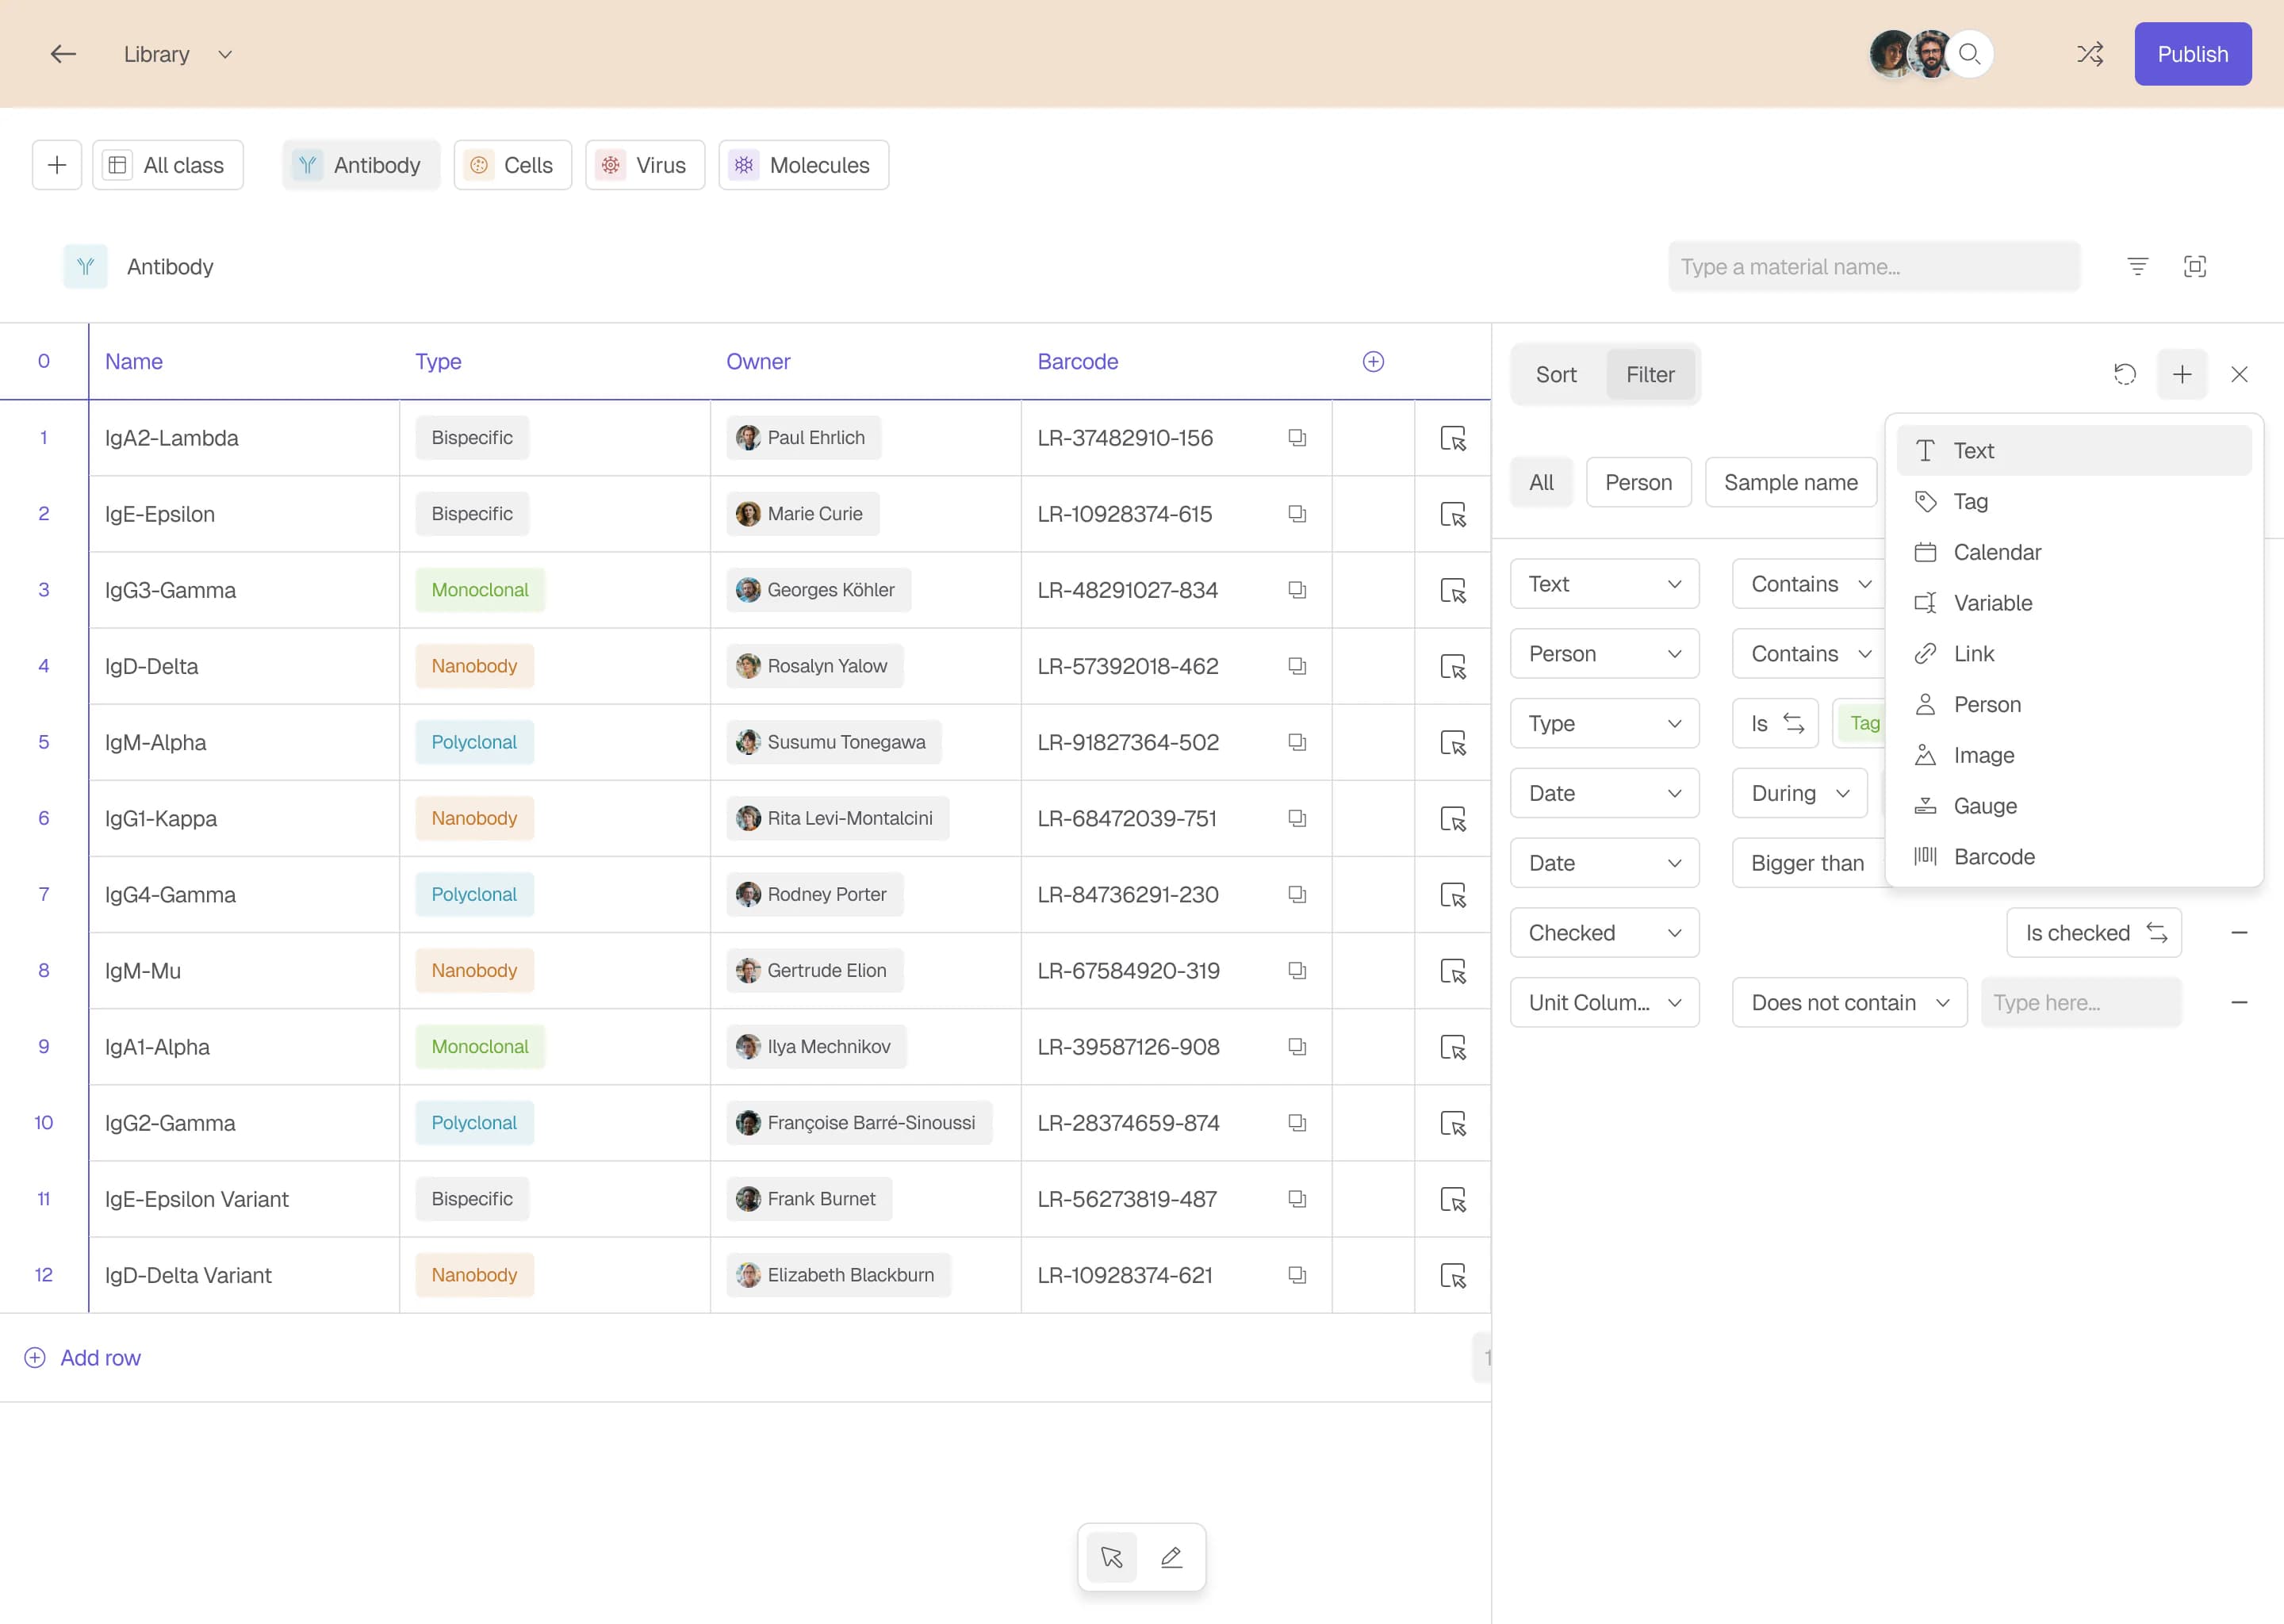Copy the IgD-Delta barcode LR-57392018-462
The height and width of the screenshot is (1624, 2284).
pyautogui.click(x=1297, y=666)
